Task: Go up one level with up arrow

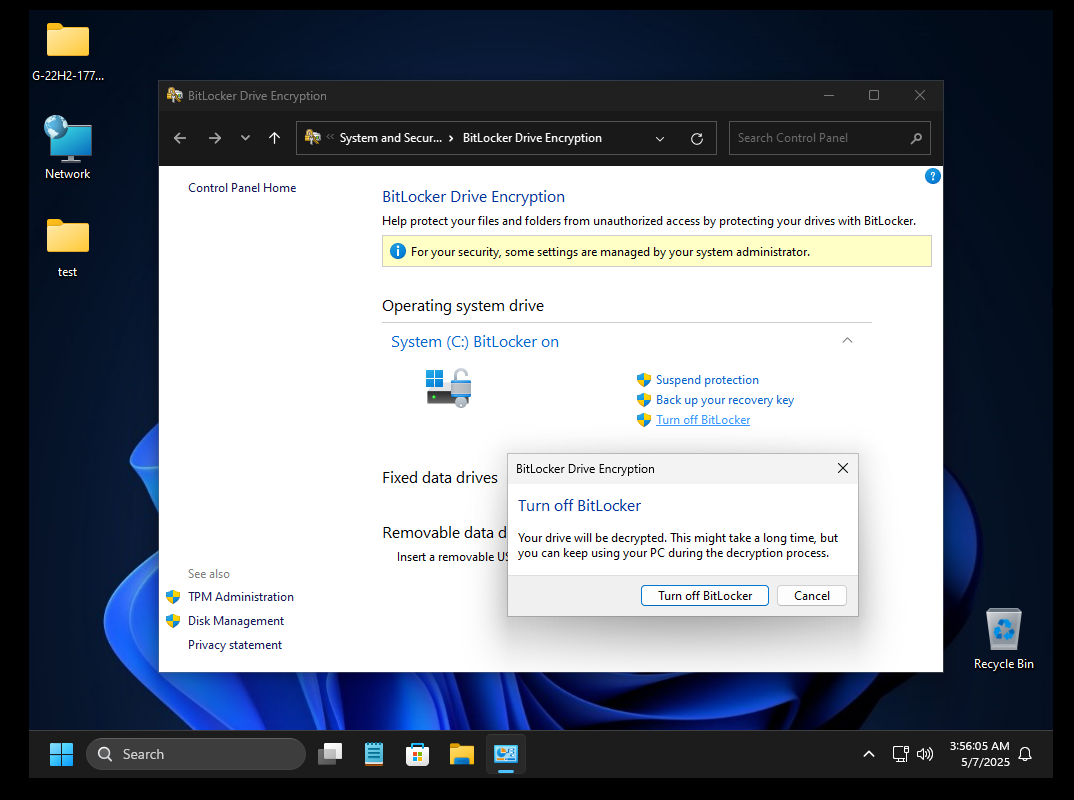Action: click(275, 138)
